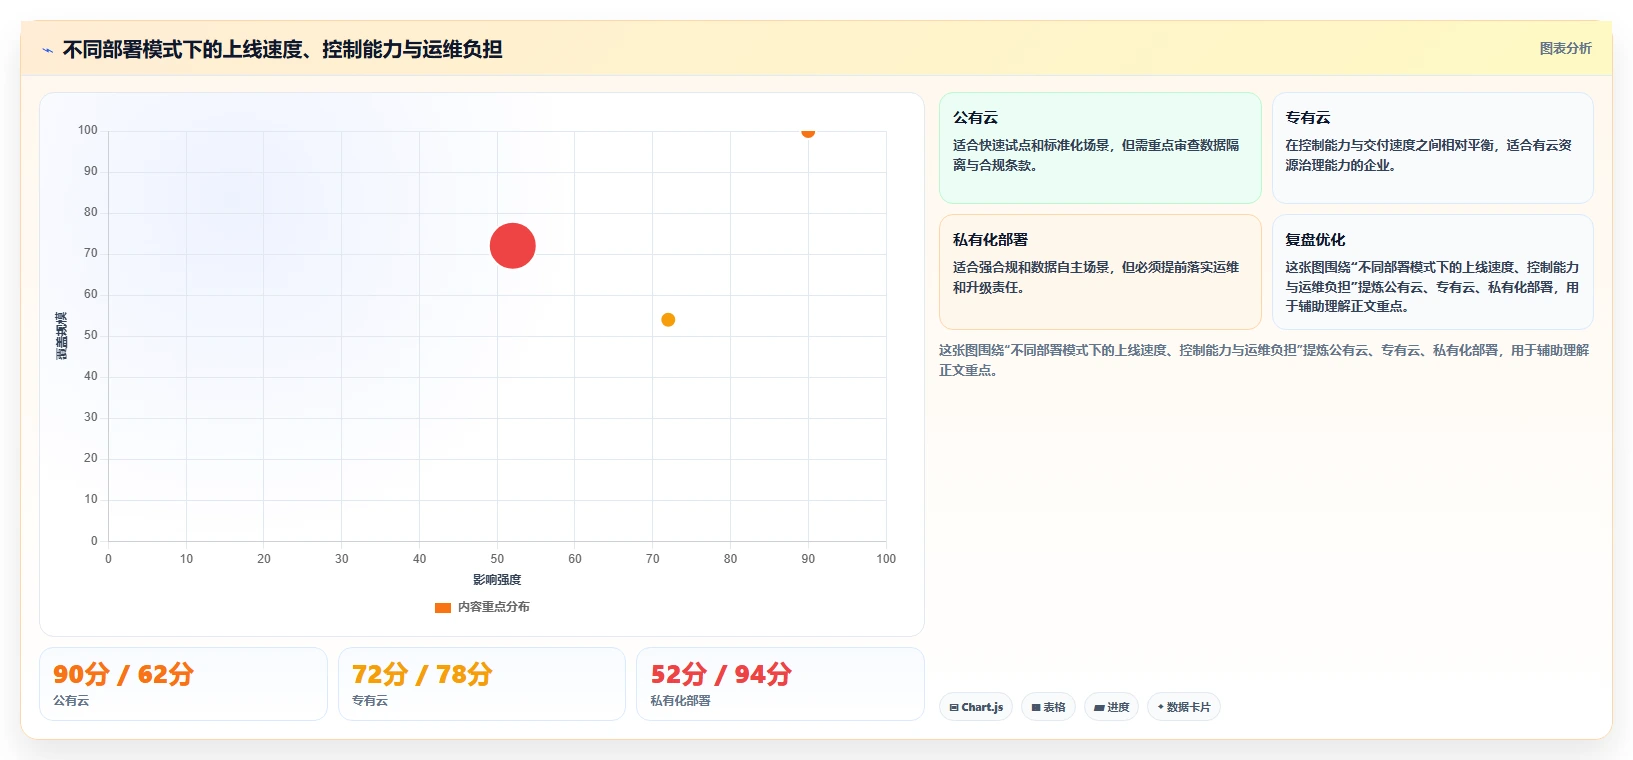This screenshot has height=760, width=1633.
Task: Open the 私有化部署 description card
Action: 1100,272
